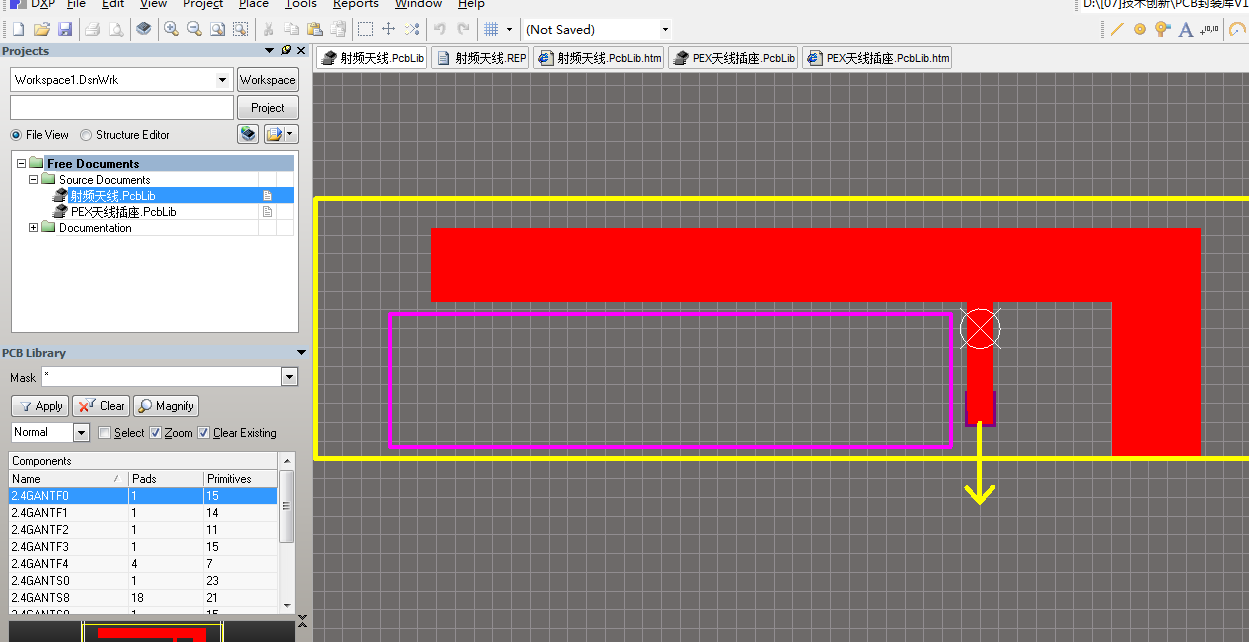Open the Reports menu
The height and width of the screenshot is (642, 1249).
coord(356,4)
